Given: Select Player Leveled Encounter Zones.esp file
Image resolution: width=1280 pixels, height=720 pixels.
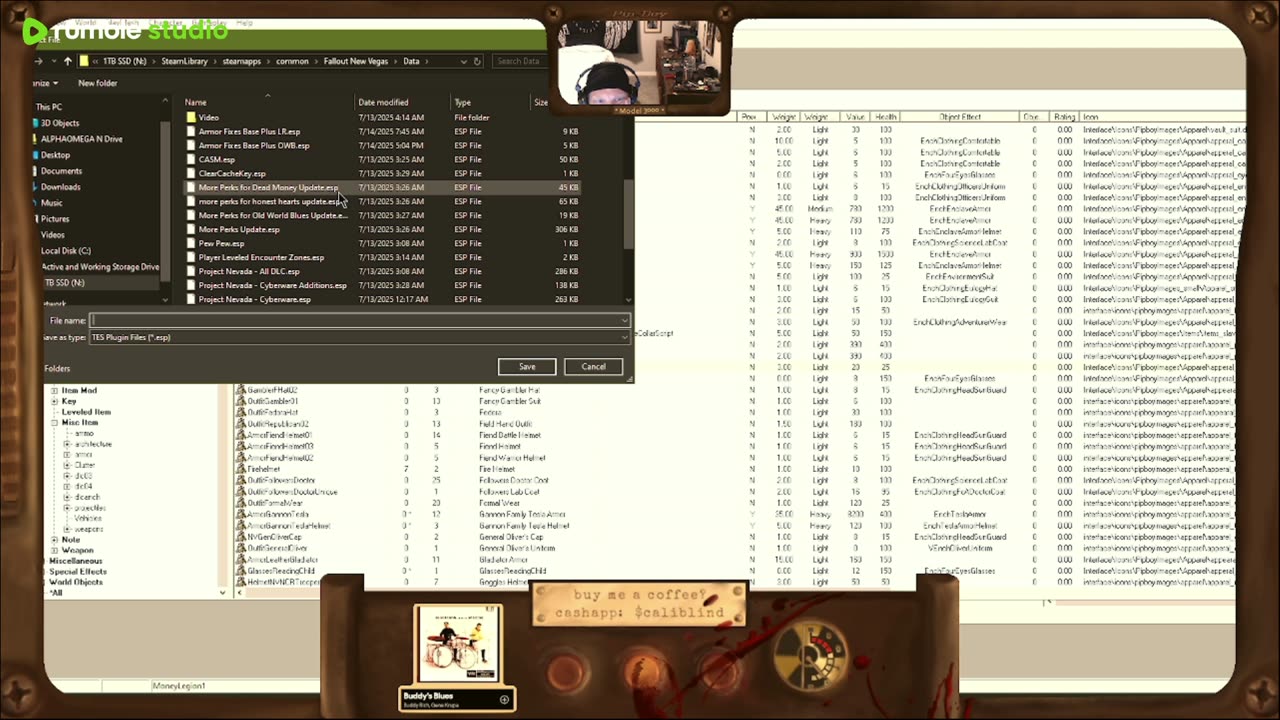Looking at the screenshot, I should click(261, 257).
